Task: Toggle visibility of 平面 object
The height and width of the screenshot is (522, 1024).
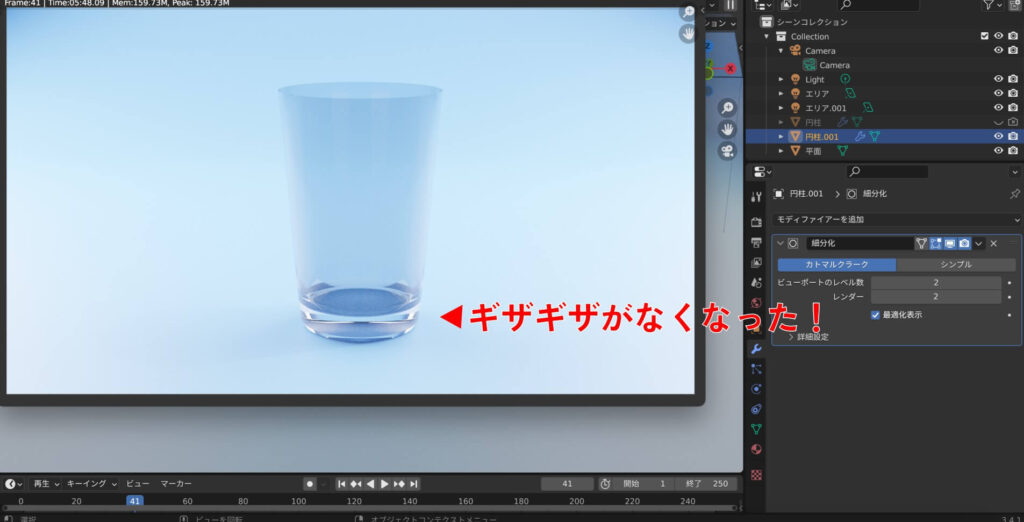Action: (998, 151)
